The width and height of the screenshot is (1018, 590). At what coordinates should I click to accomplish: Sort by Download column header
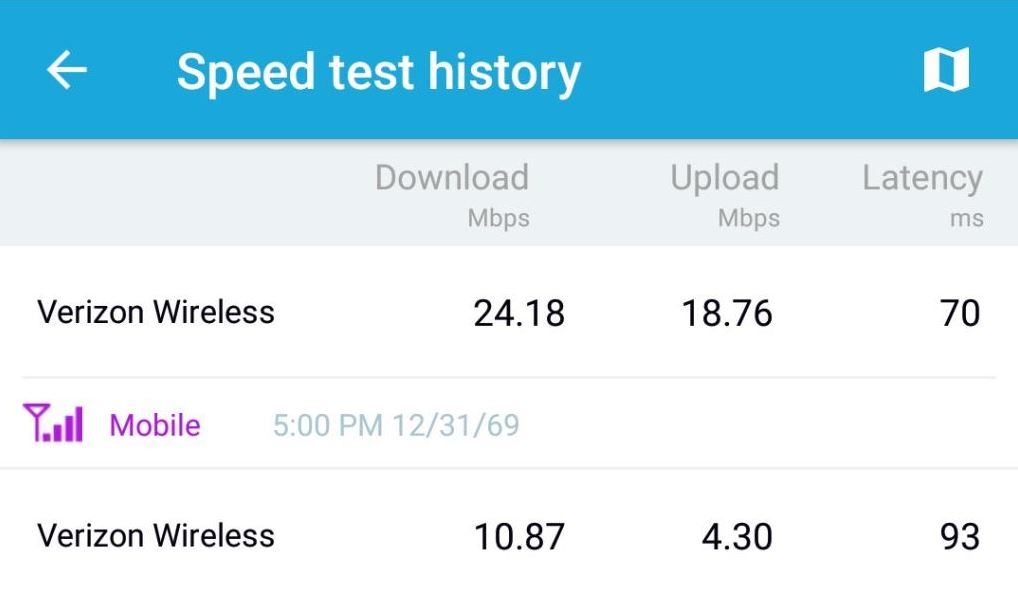click(x=451, y=178)
